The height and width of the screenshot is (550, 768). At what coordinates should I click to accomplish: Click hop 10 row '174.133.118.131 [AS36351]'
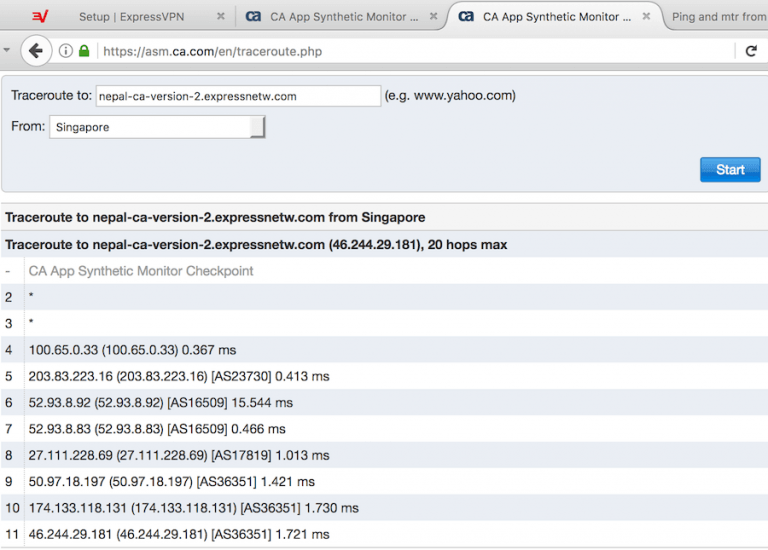coord(384,508)
